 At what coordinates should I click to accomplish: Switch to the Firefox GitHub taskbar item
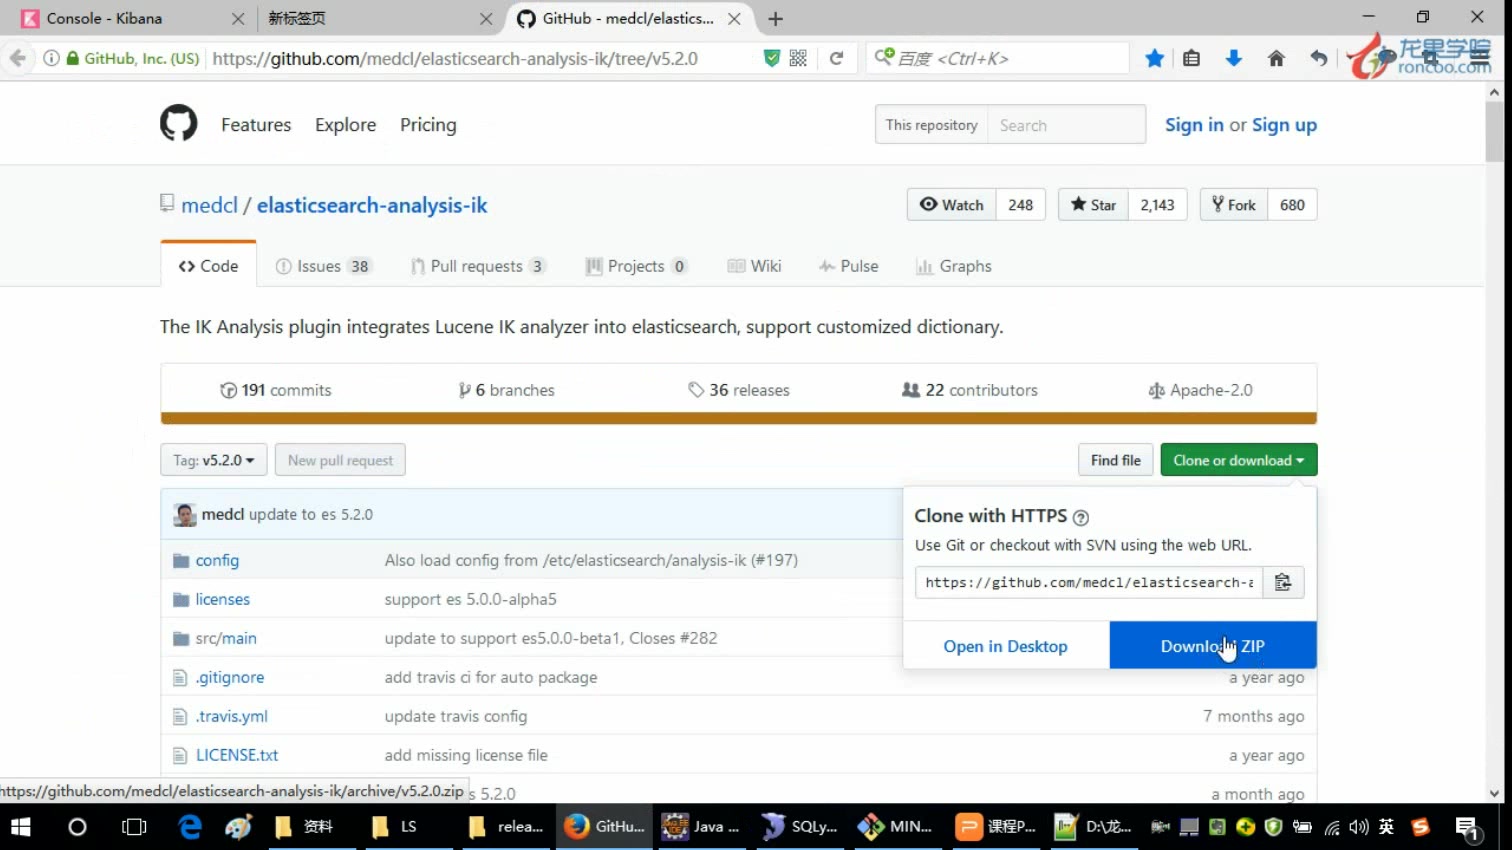pos(605,827)
